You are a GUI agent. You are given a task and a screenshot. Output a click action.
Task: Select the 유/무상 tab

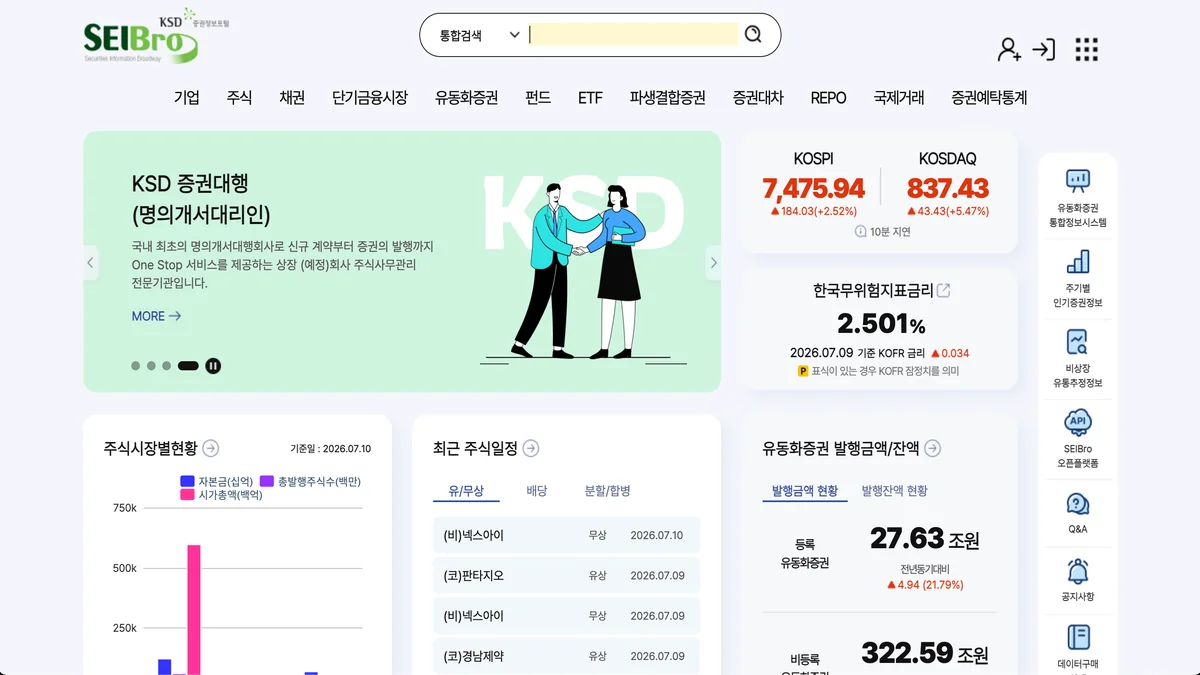(x=466, y=491)
